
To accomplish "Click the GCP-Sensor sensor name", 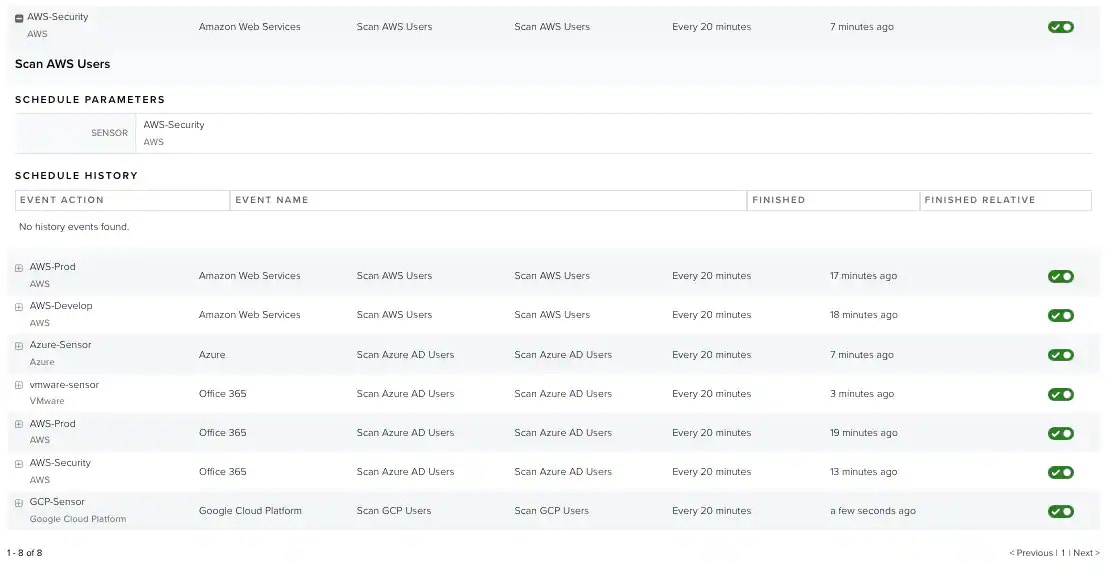I will [57, 501].
